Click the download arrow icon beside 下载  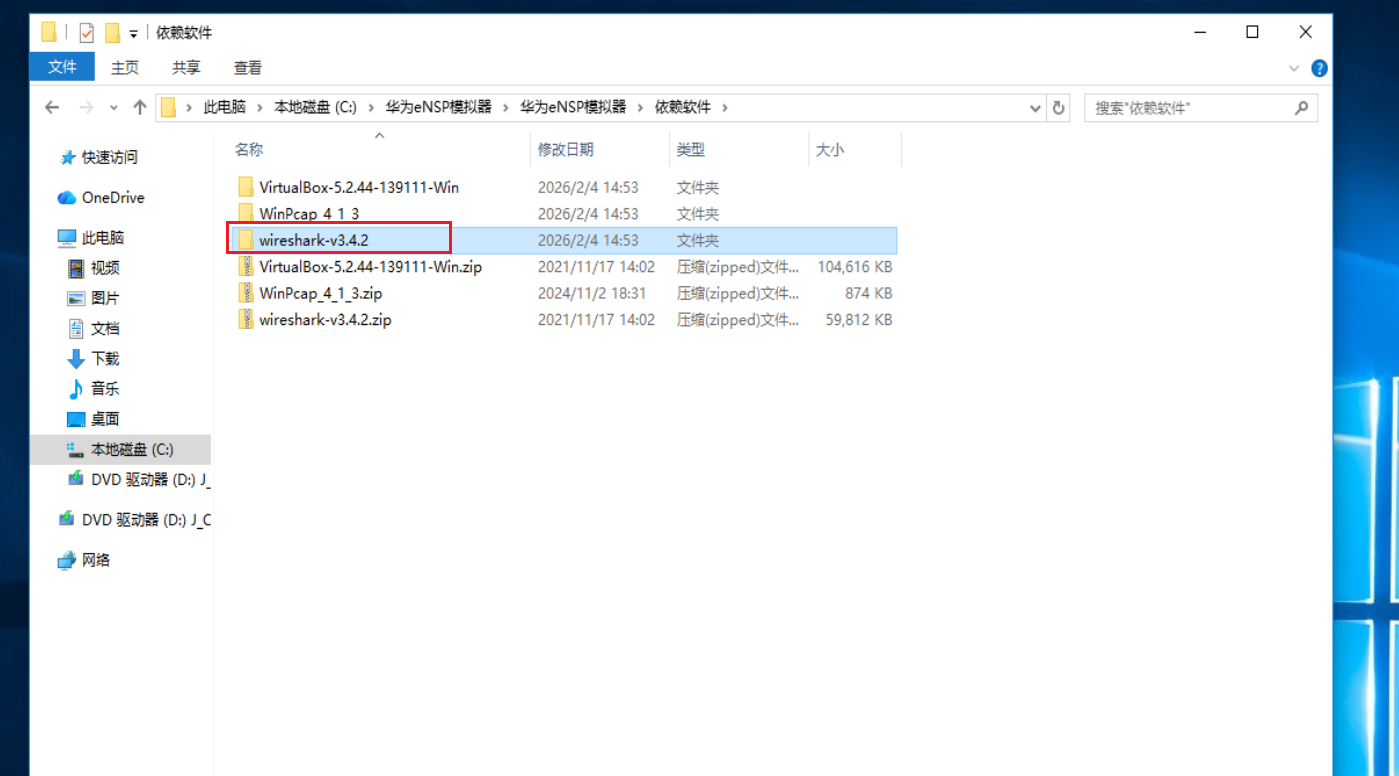point(76,358)
